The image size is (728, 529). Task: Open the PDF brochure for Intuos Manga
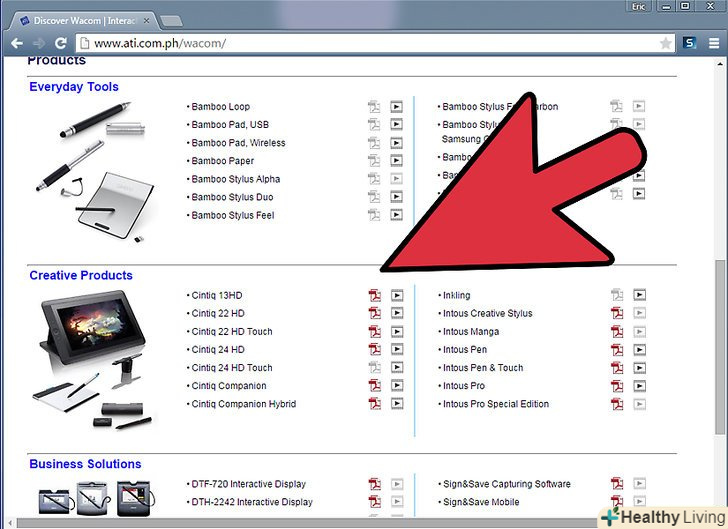tap(617, 332)
